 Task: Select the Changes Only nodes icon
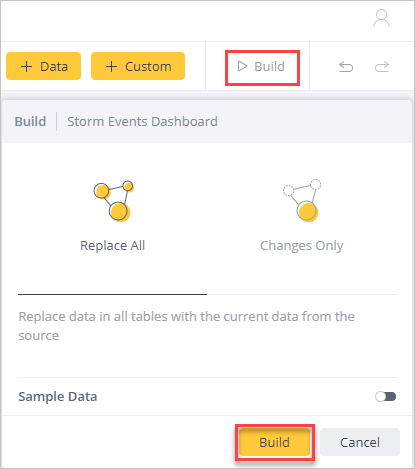(x=302, y=201)
